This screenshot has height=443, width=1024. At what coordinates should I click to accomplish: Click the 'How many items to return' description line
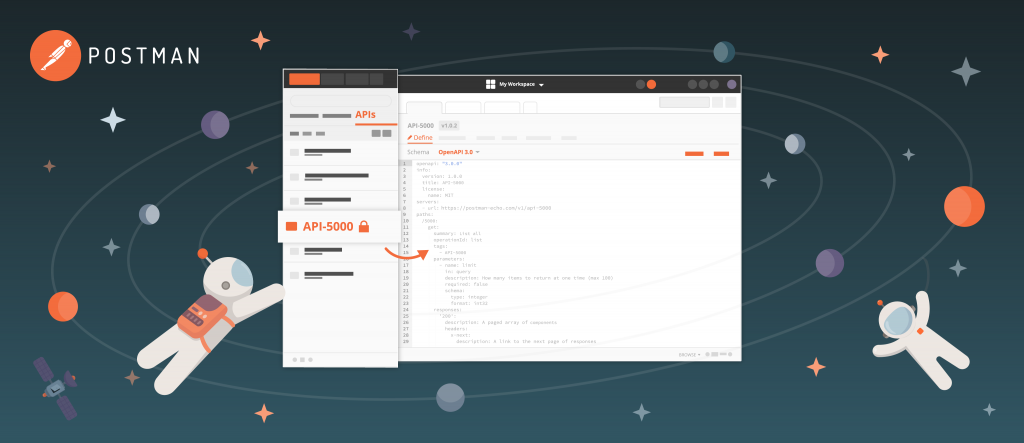[x=529, y=278]
